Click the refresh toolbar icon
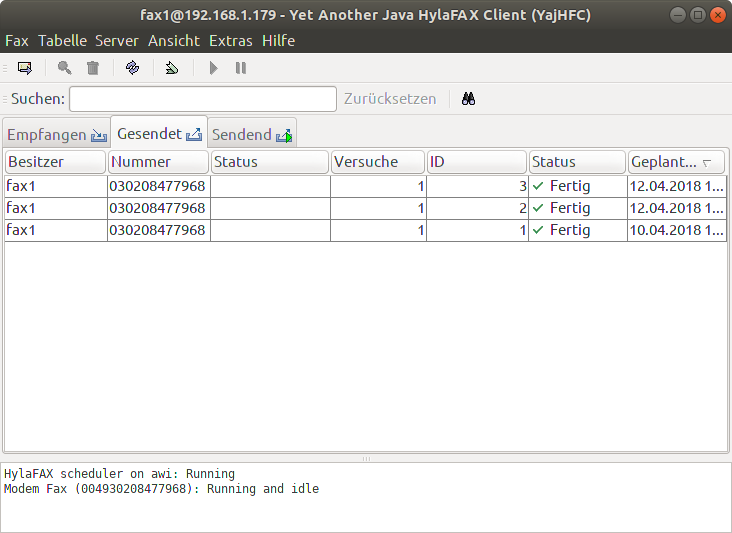 [133, 68]
